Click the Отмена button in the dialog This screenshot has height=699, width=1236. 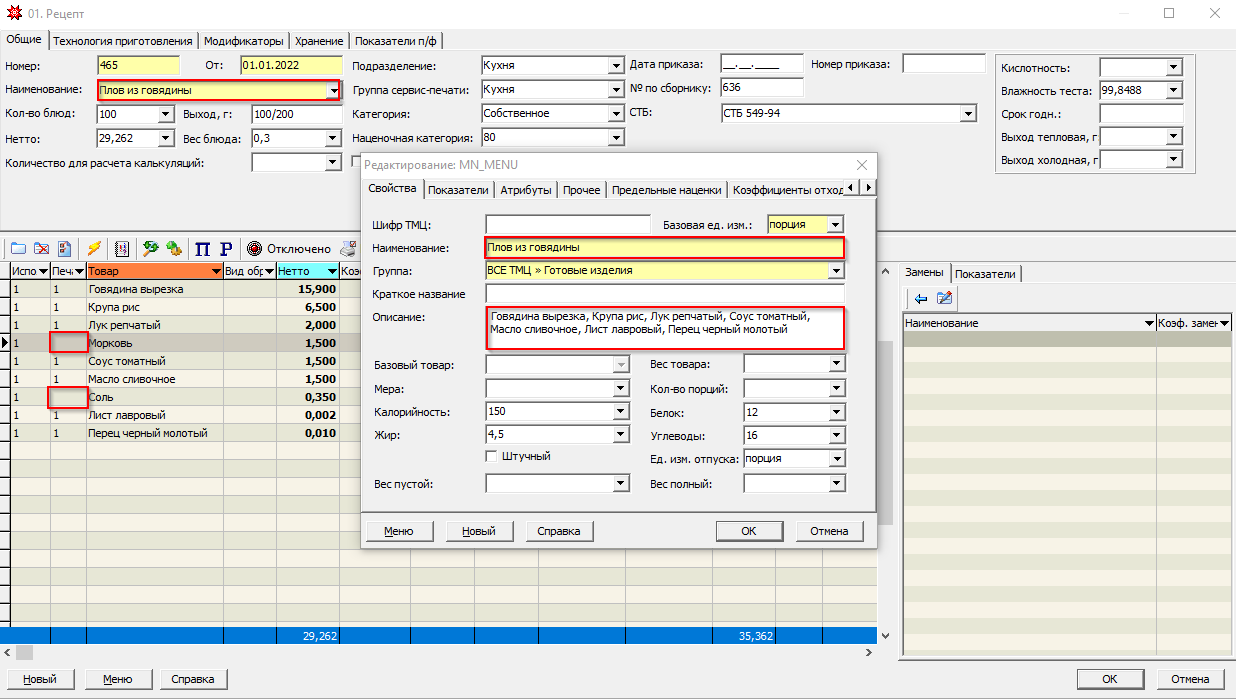pyautogui.click(x=829, y=531)
